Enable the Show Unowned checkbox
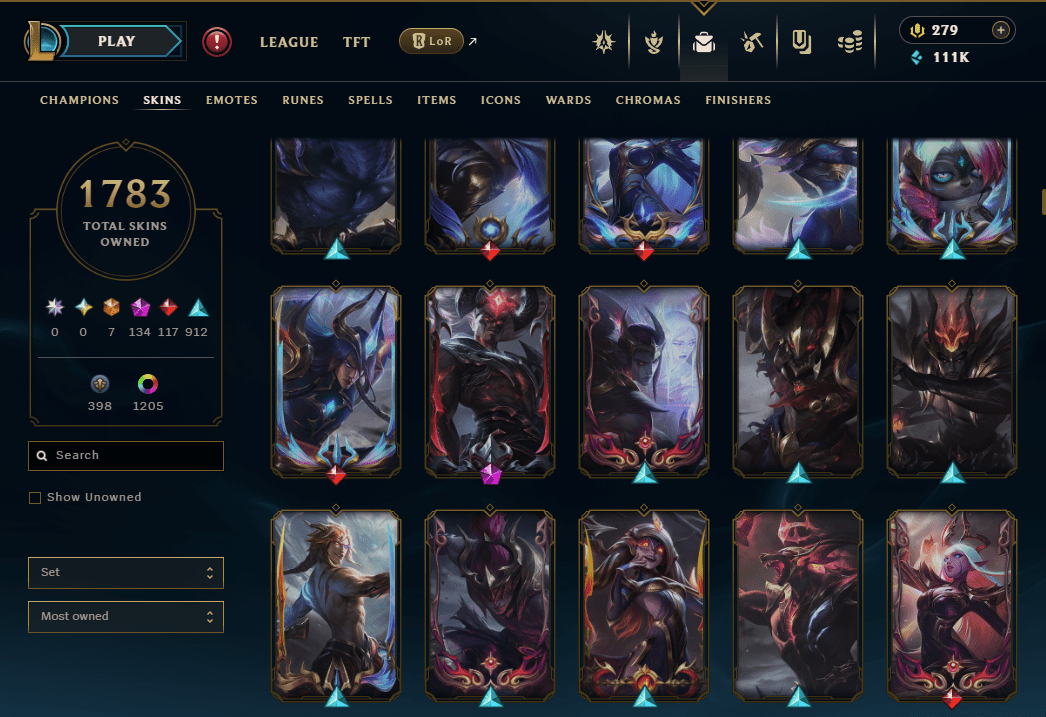The height and width of the screenshot is (717, 1046). click(x=35, y=498)
